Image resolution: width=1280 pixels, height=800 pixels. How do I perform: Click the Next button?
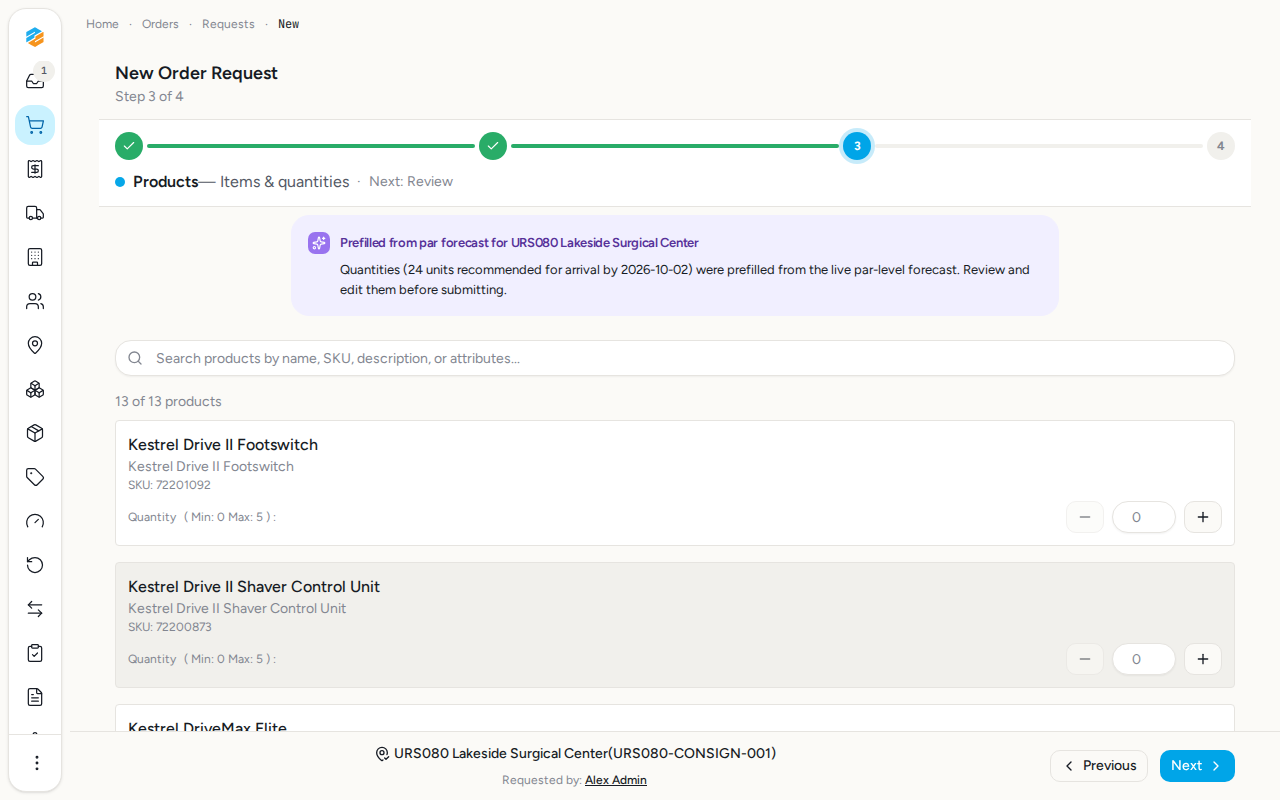tap(1197, 766)
